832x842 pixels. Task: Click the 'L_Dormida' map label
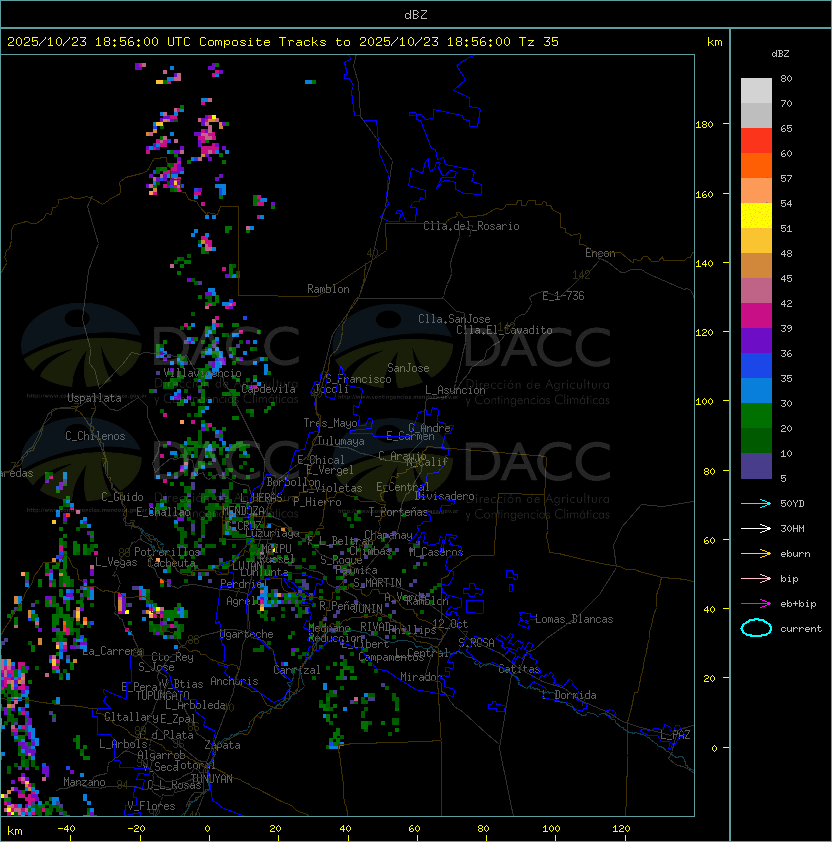click(x=569, y=695)
